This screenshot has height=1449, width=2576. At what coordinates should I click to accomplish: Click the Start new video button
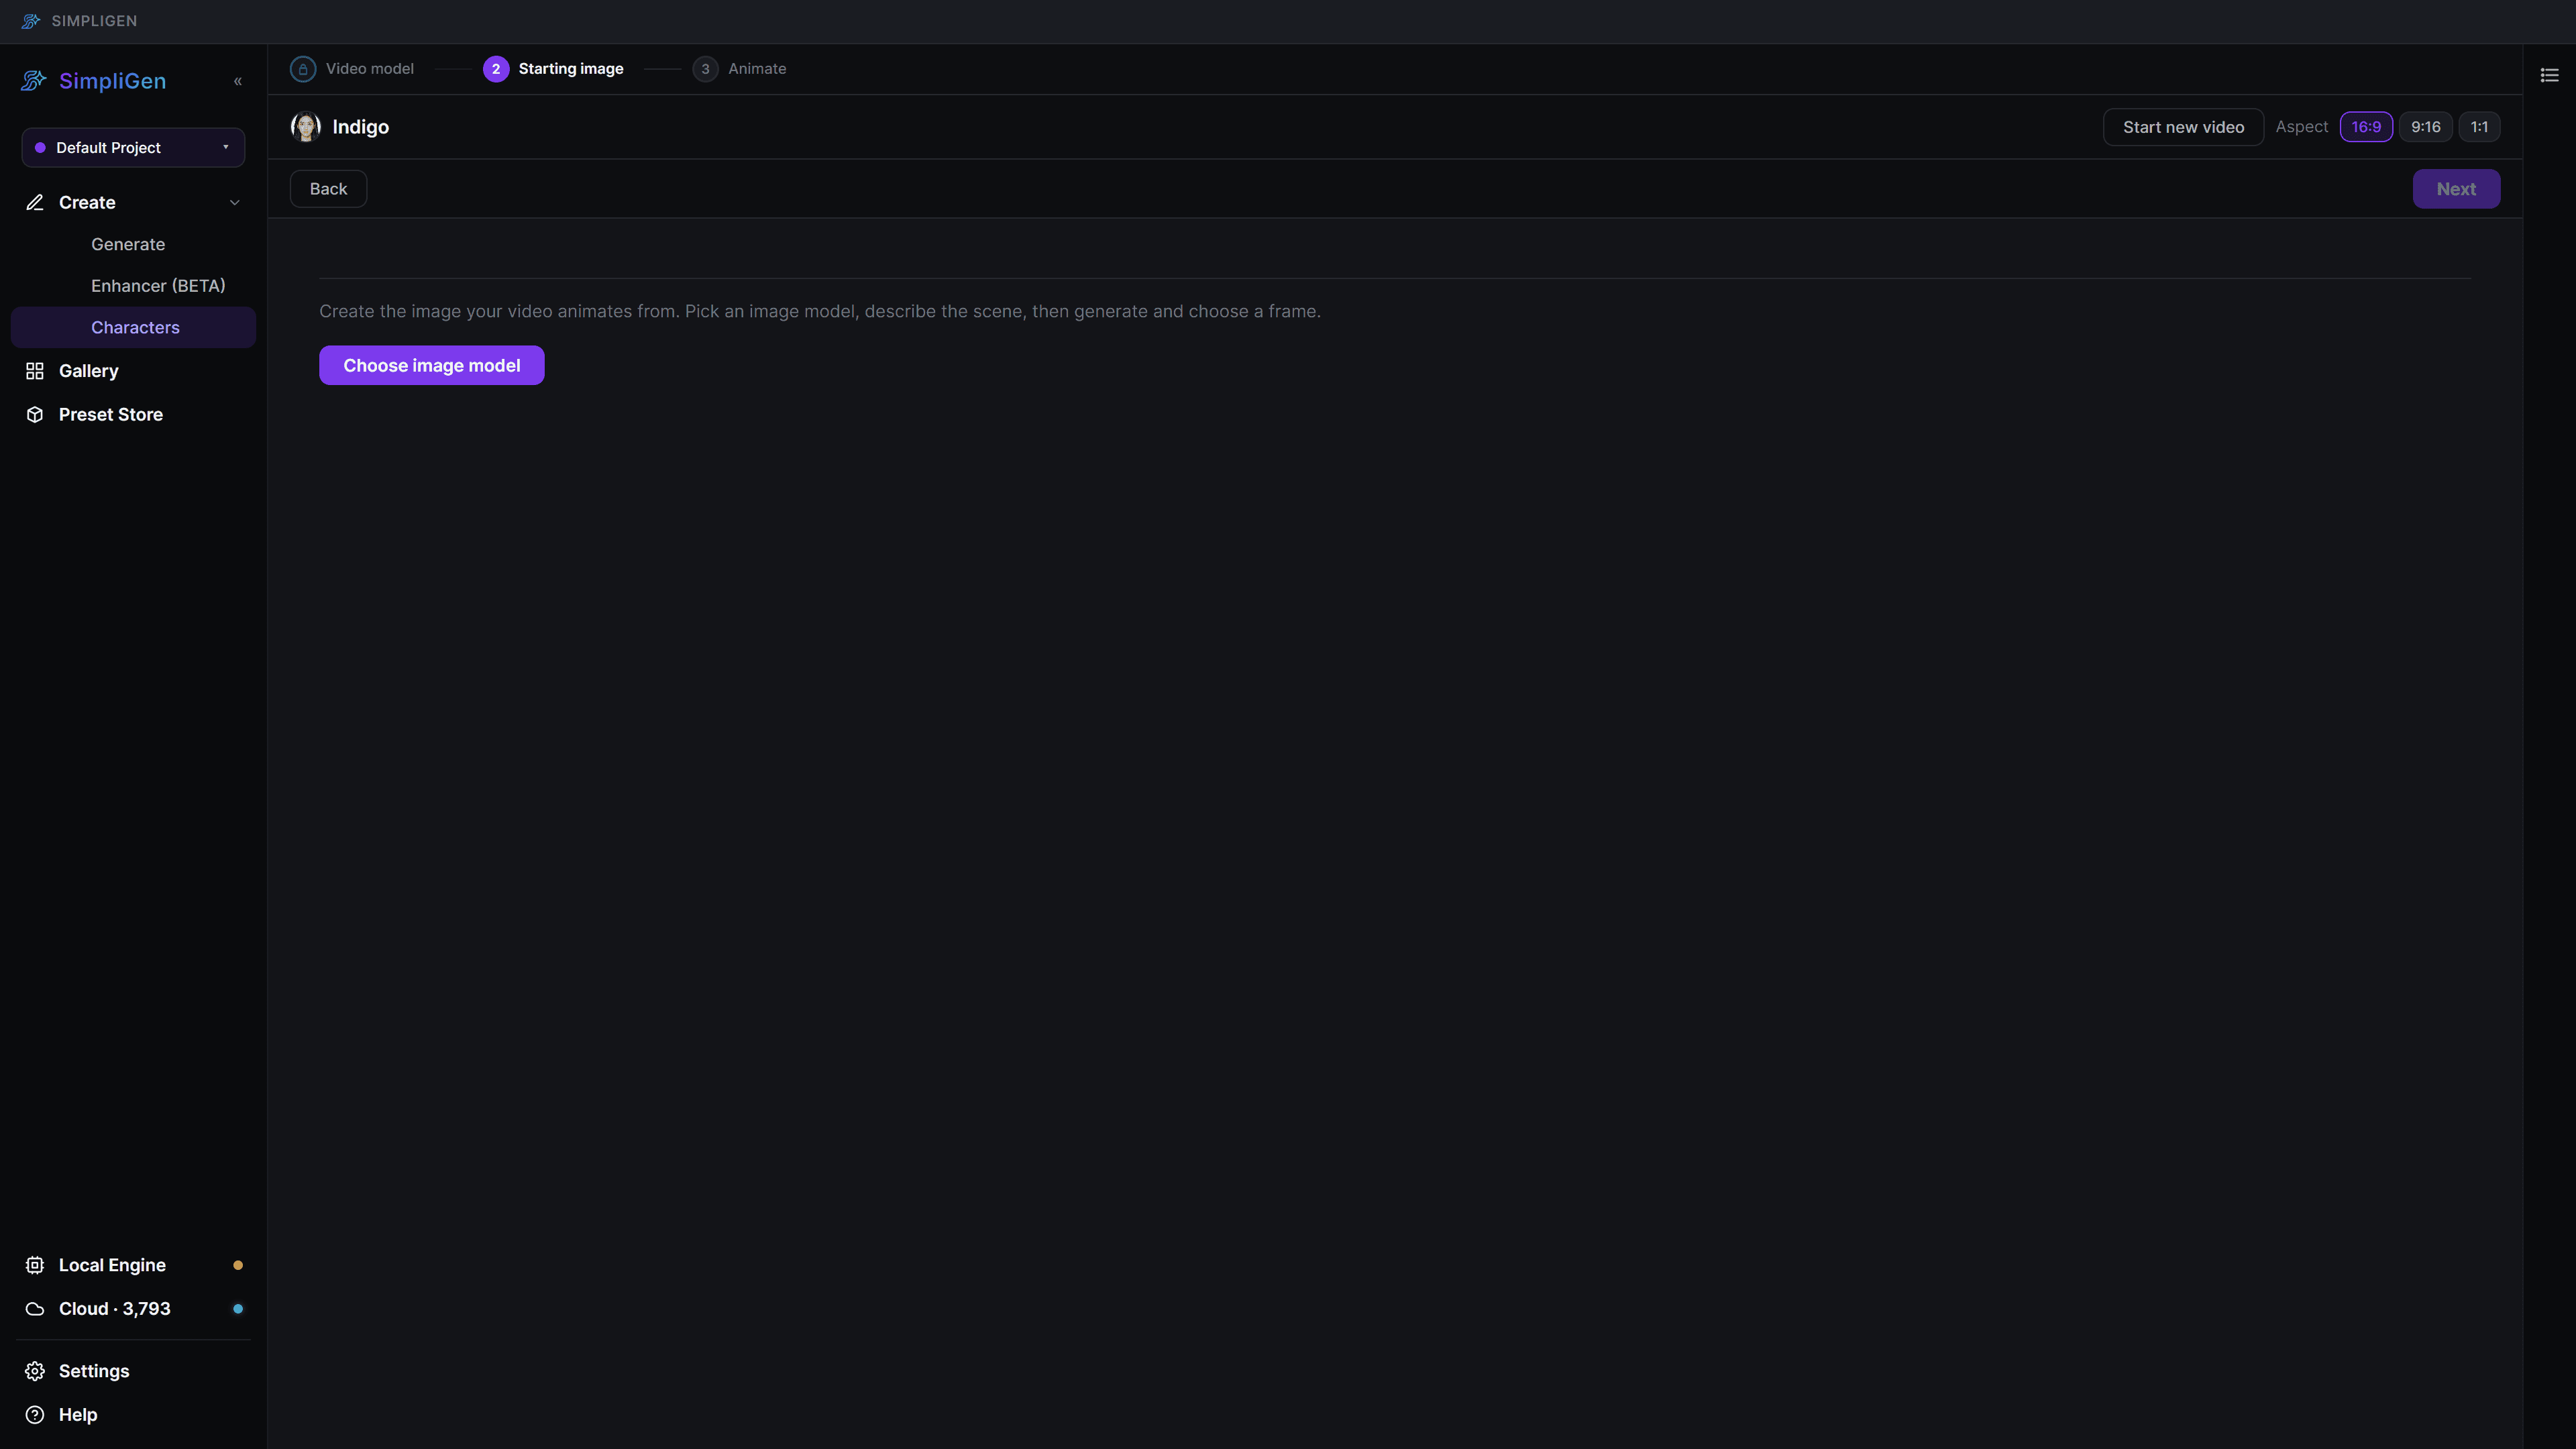tap(2183, 127)
